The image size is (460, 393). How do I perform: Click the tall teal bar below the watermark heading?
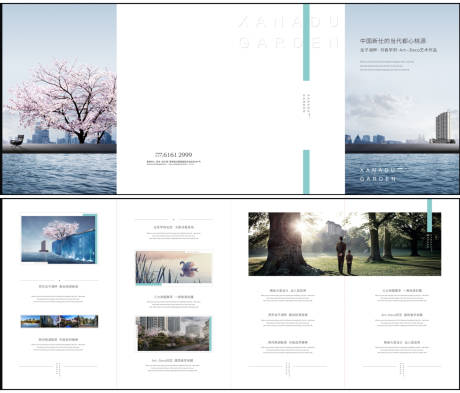click(306, 42)
